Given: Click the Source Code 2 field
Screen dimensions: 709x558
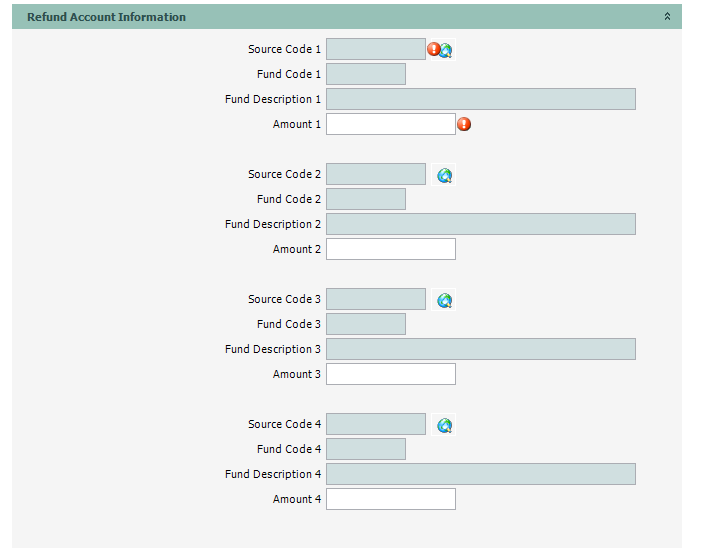Looking at the screenshot, I should tap(375, 174).
